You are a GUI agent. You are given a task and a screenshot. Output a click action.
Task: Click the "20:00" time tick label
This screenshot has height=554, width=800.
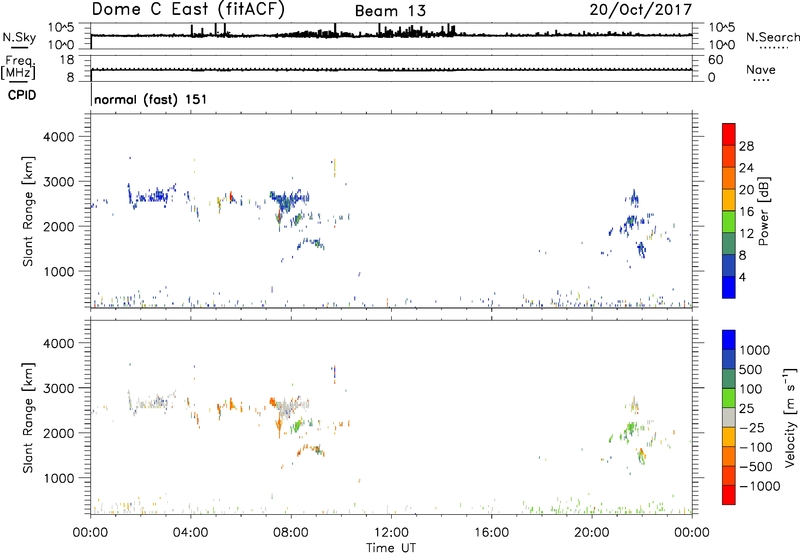(591, 533)
